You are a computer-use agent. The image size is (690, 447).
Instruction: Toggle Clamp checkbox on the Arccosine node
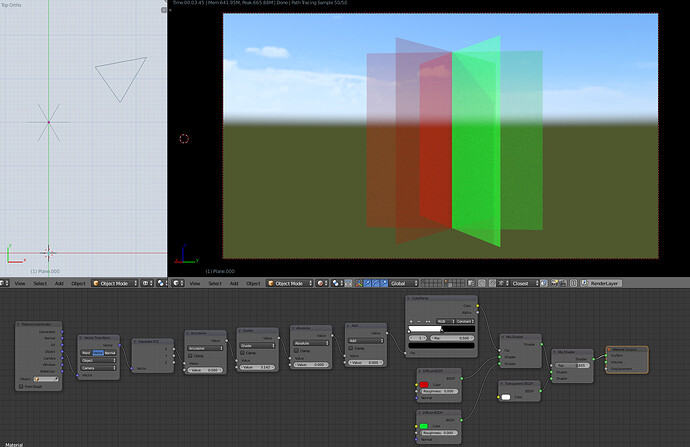[x=190, y=355]
